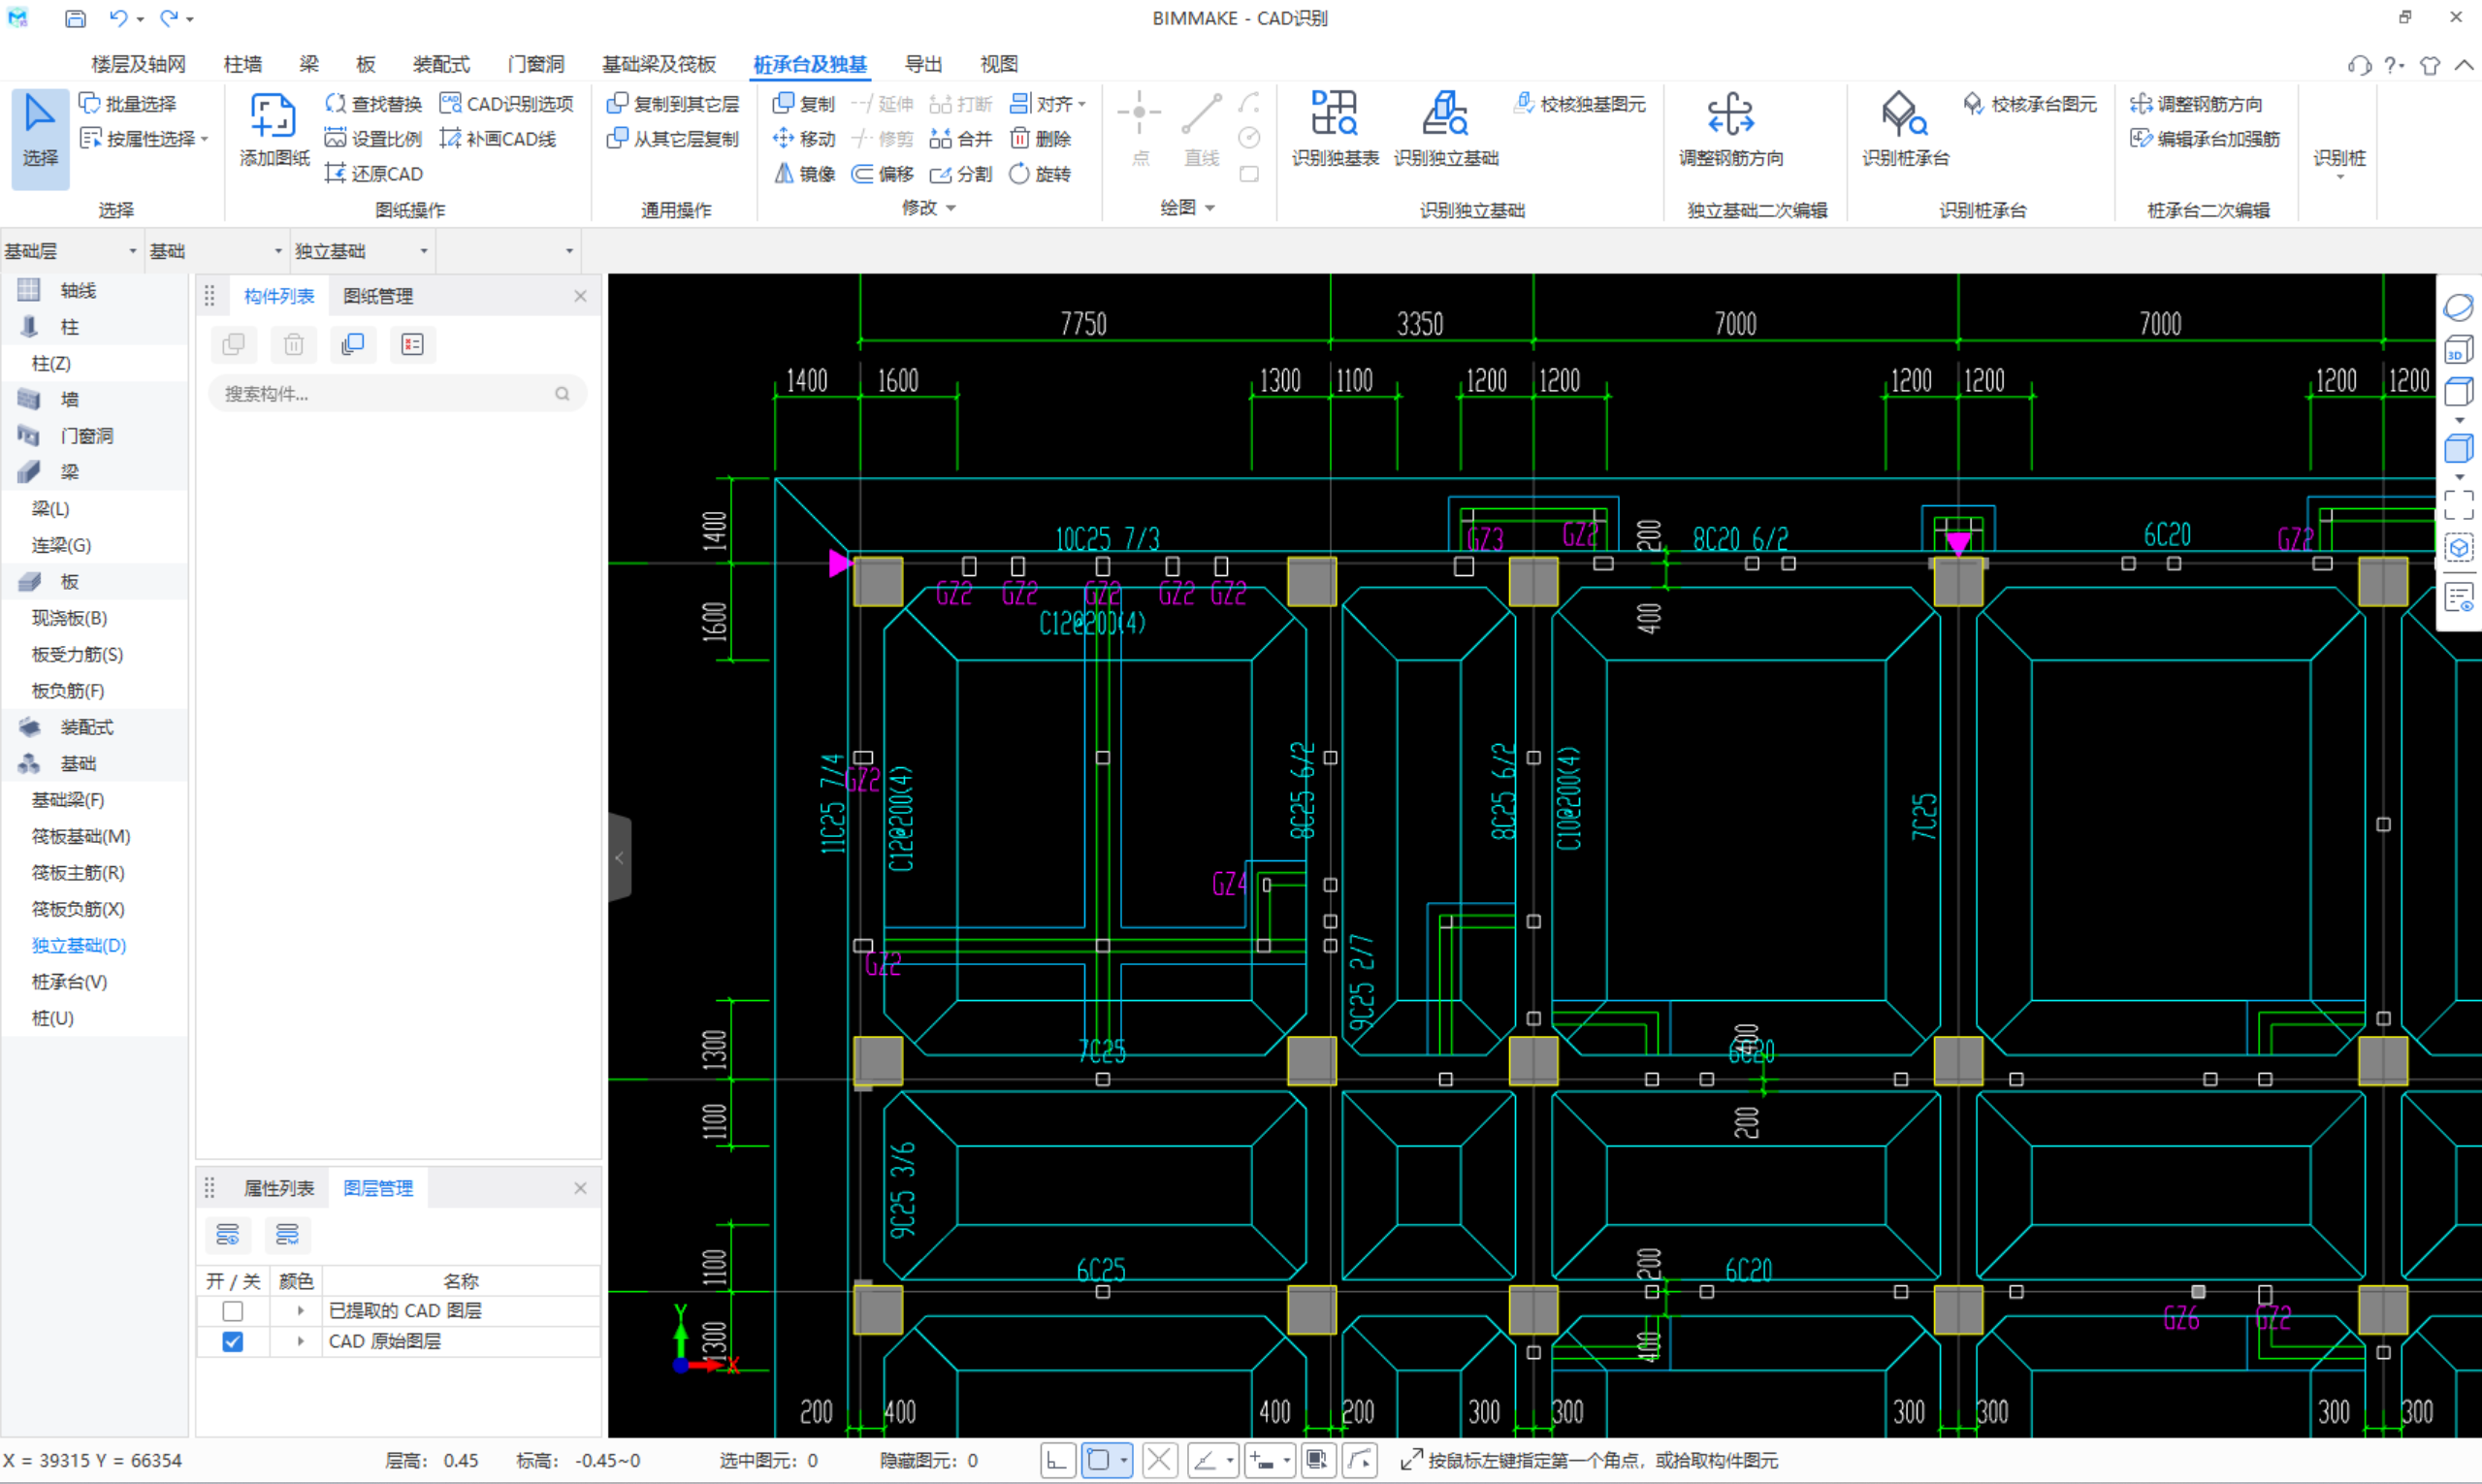Click 编辑承台加强筋 button
The height and width of the screenshot is (1484, 2482).
point(2204,139)
